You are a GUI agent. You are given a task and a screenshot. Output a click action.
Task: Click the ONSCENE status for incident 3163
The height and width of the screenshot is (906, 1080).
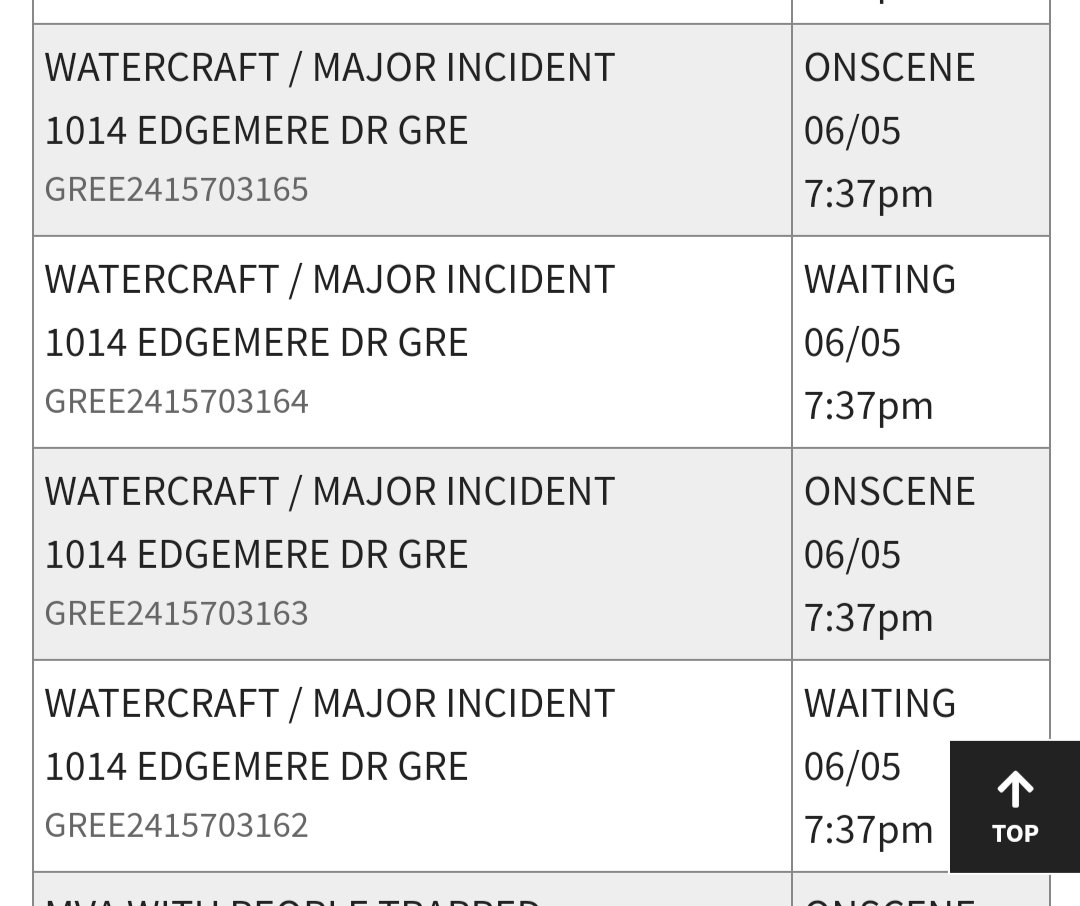point(889,492)
